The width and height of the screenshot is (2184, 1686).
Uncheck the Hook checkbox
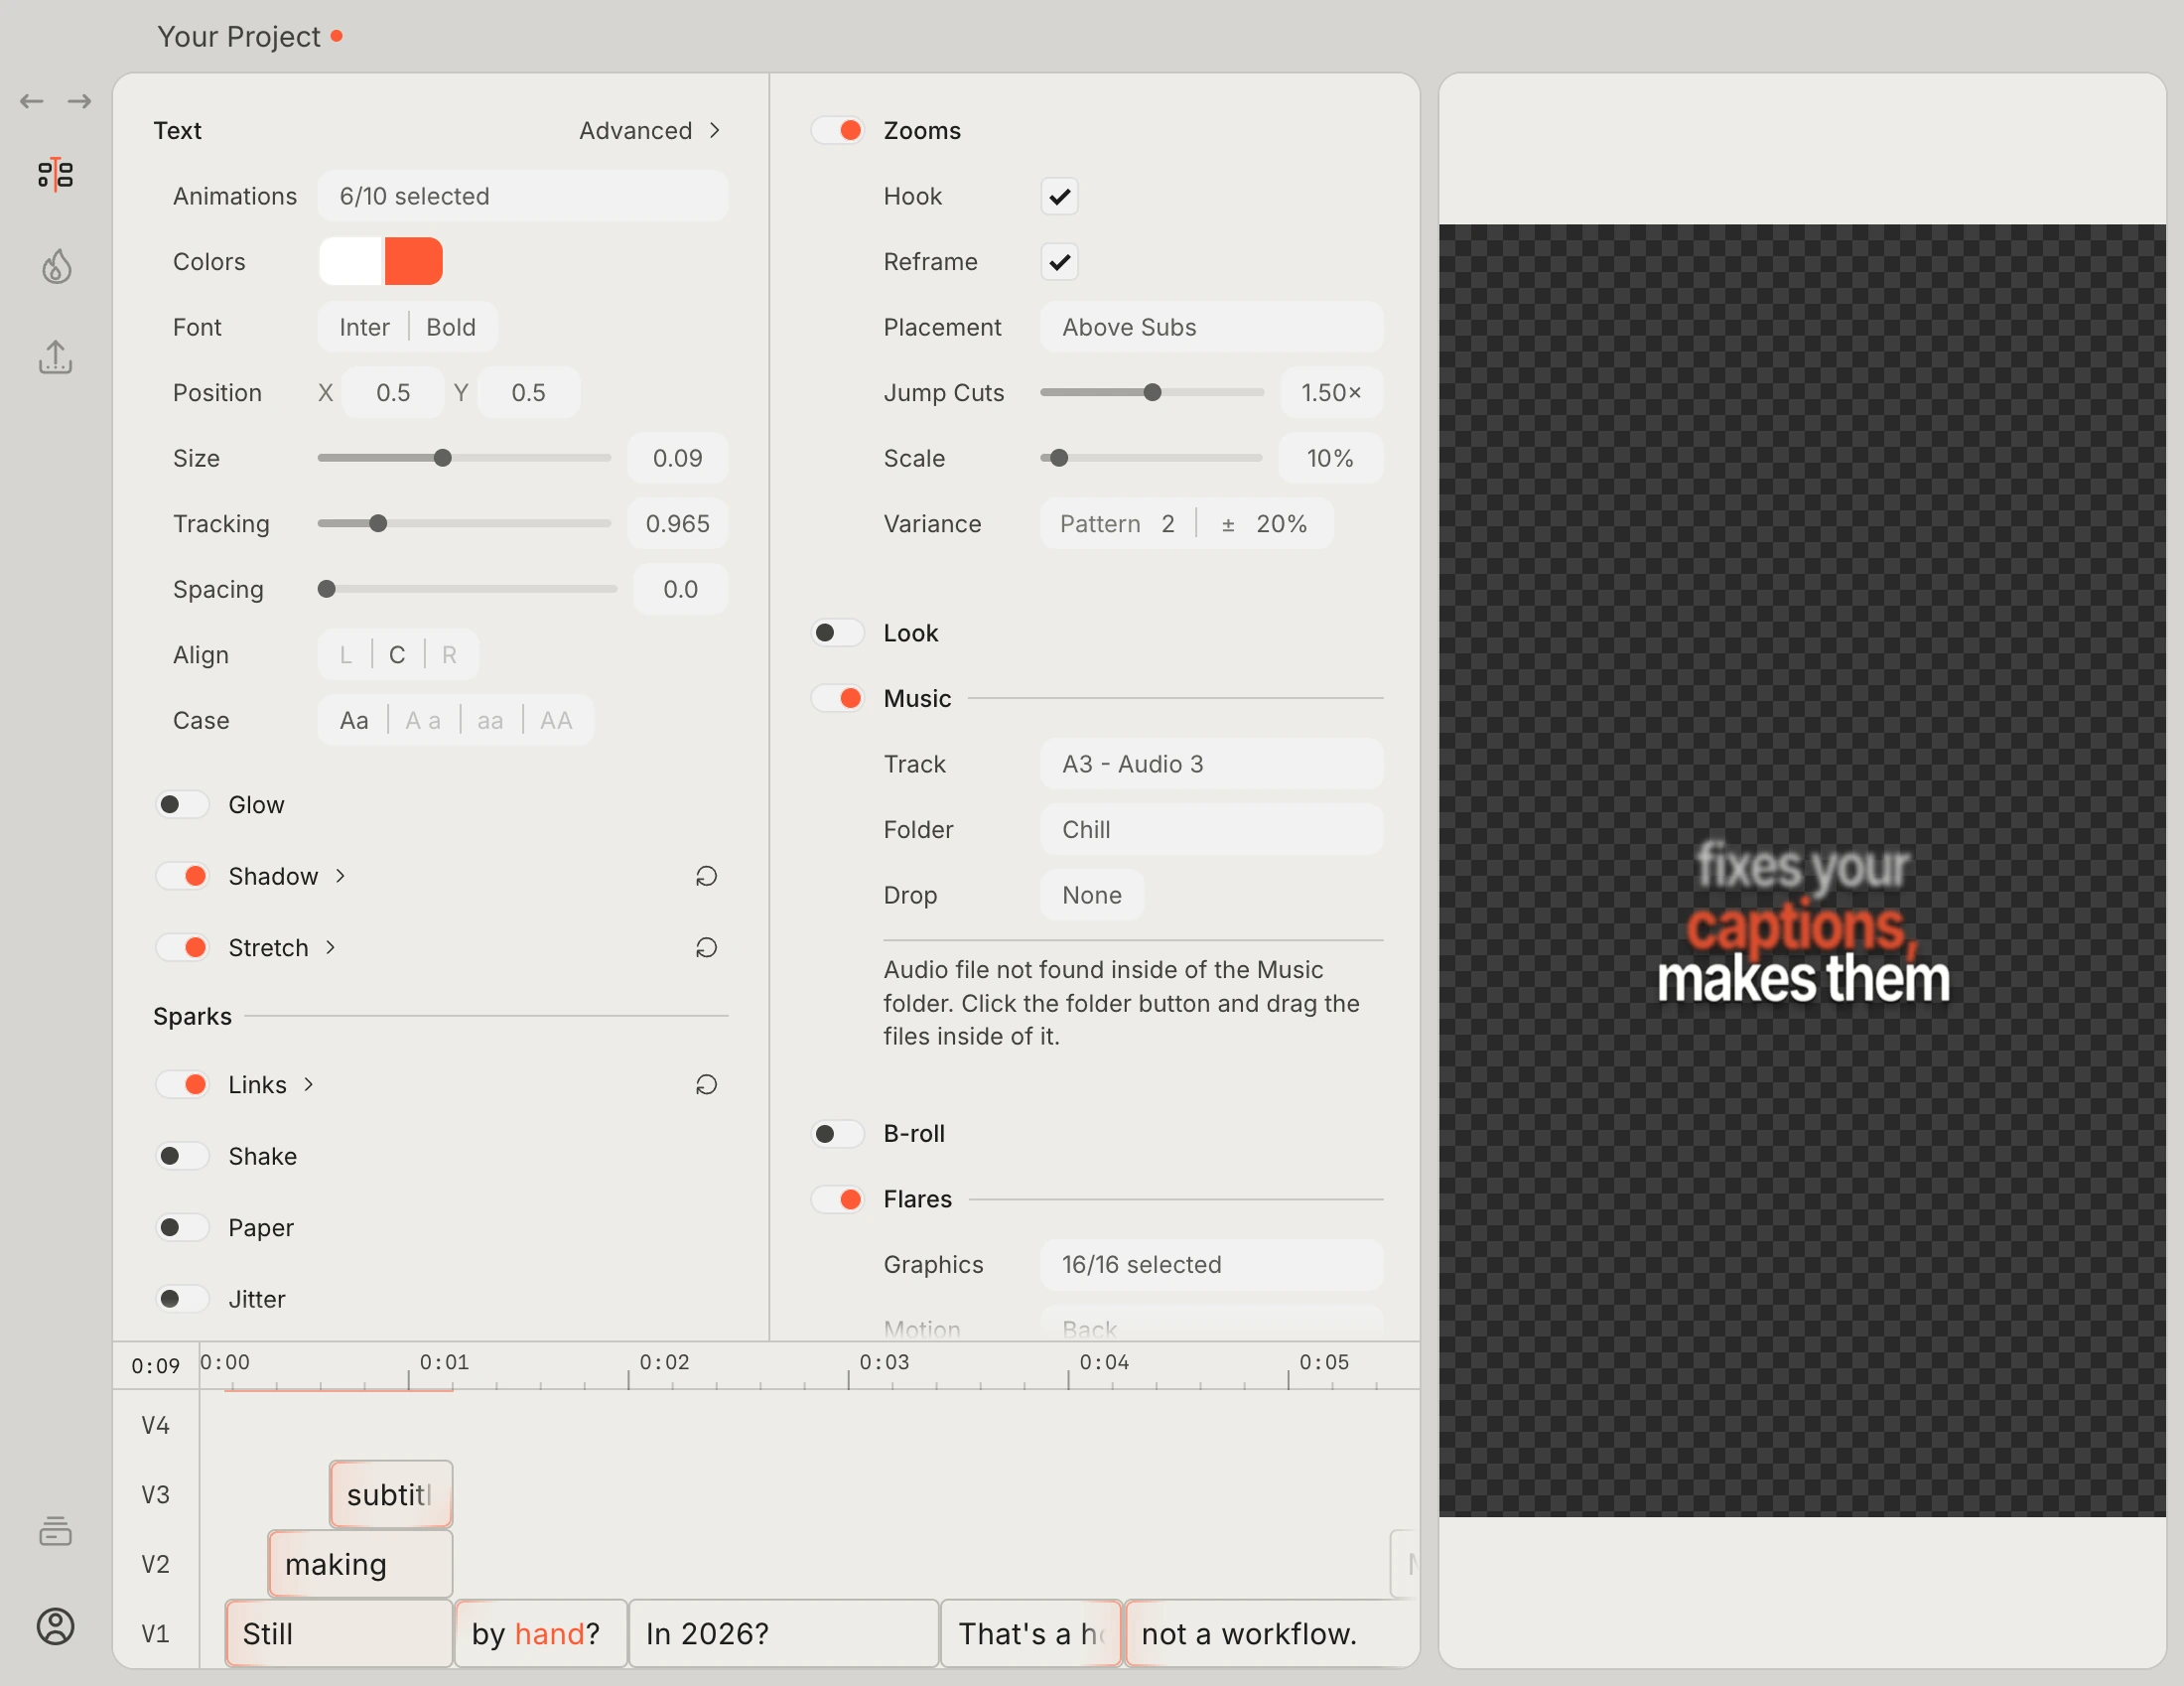[x=1059, y=196]
